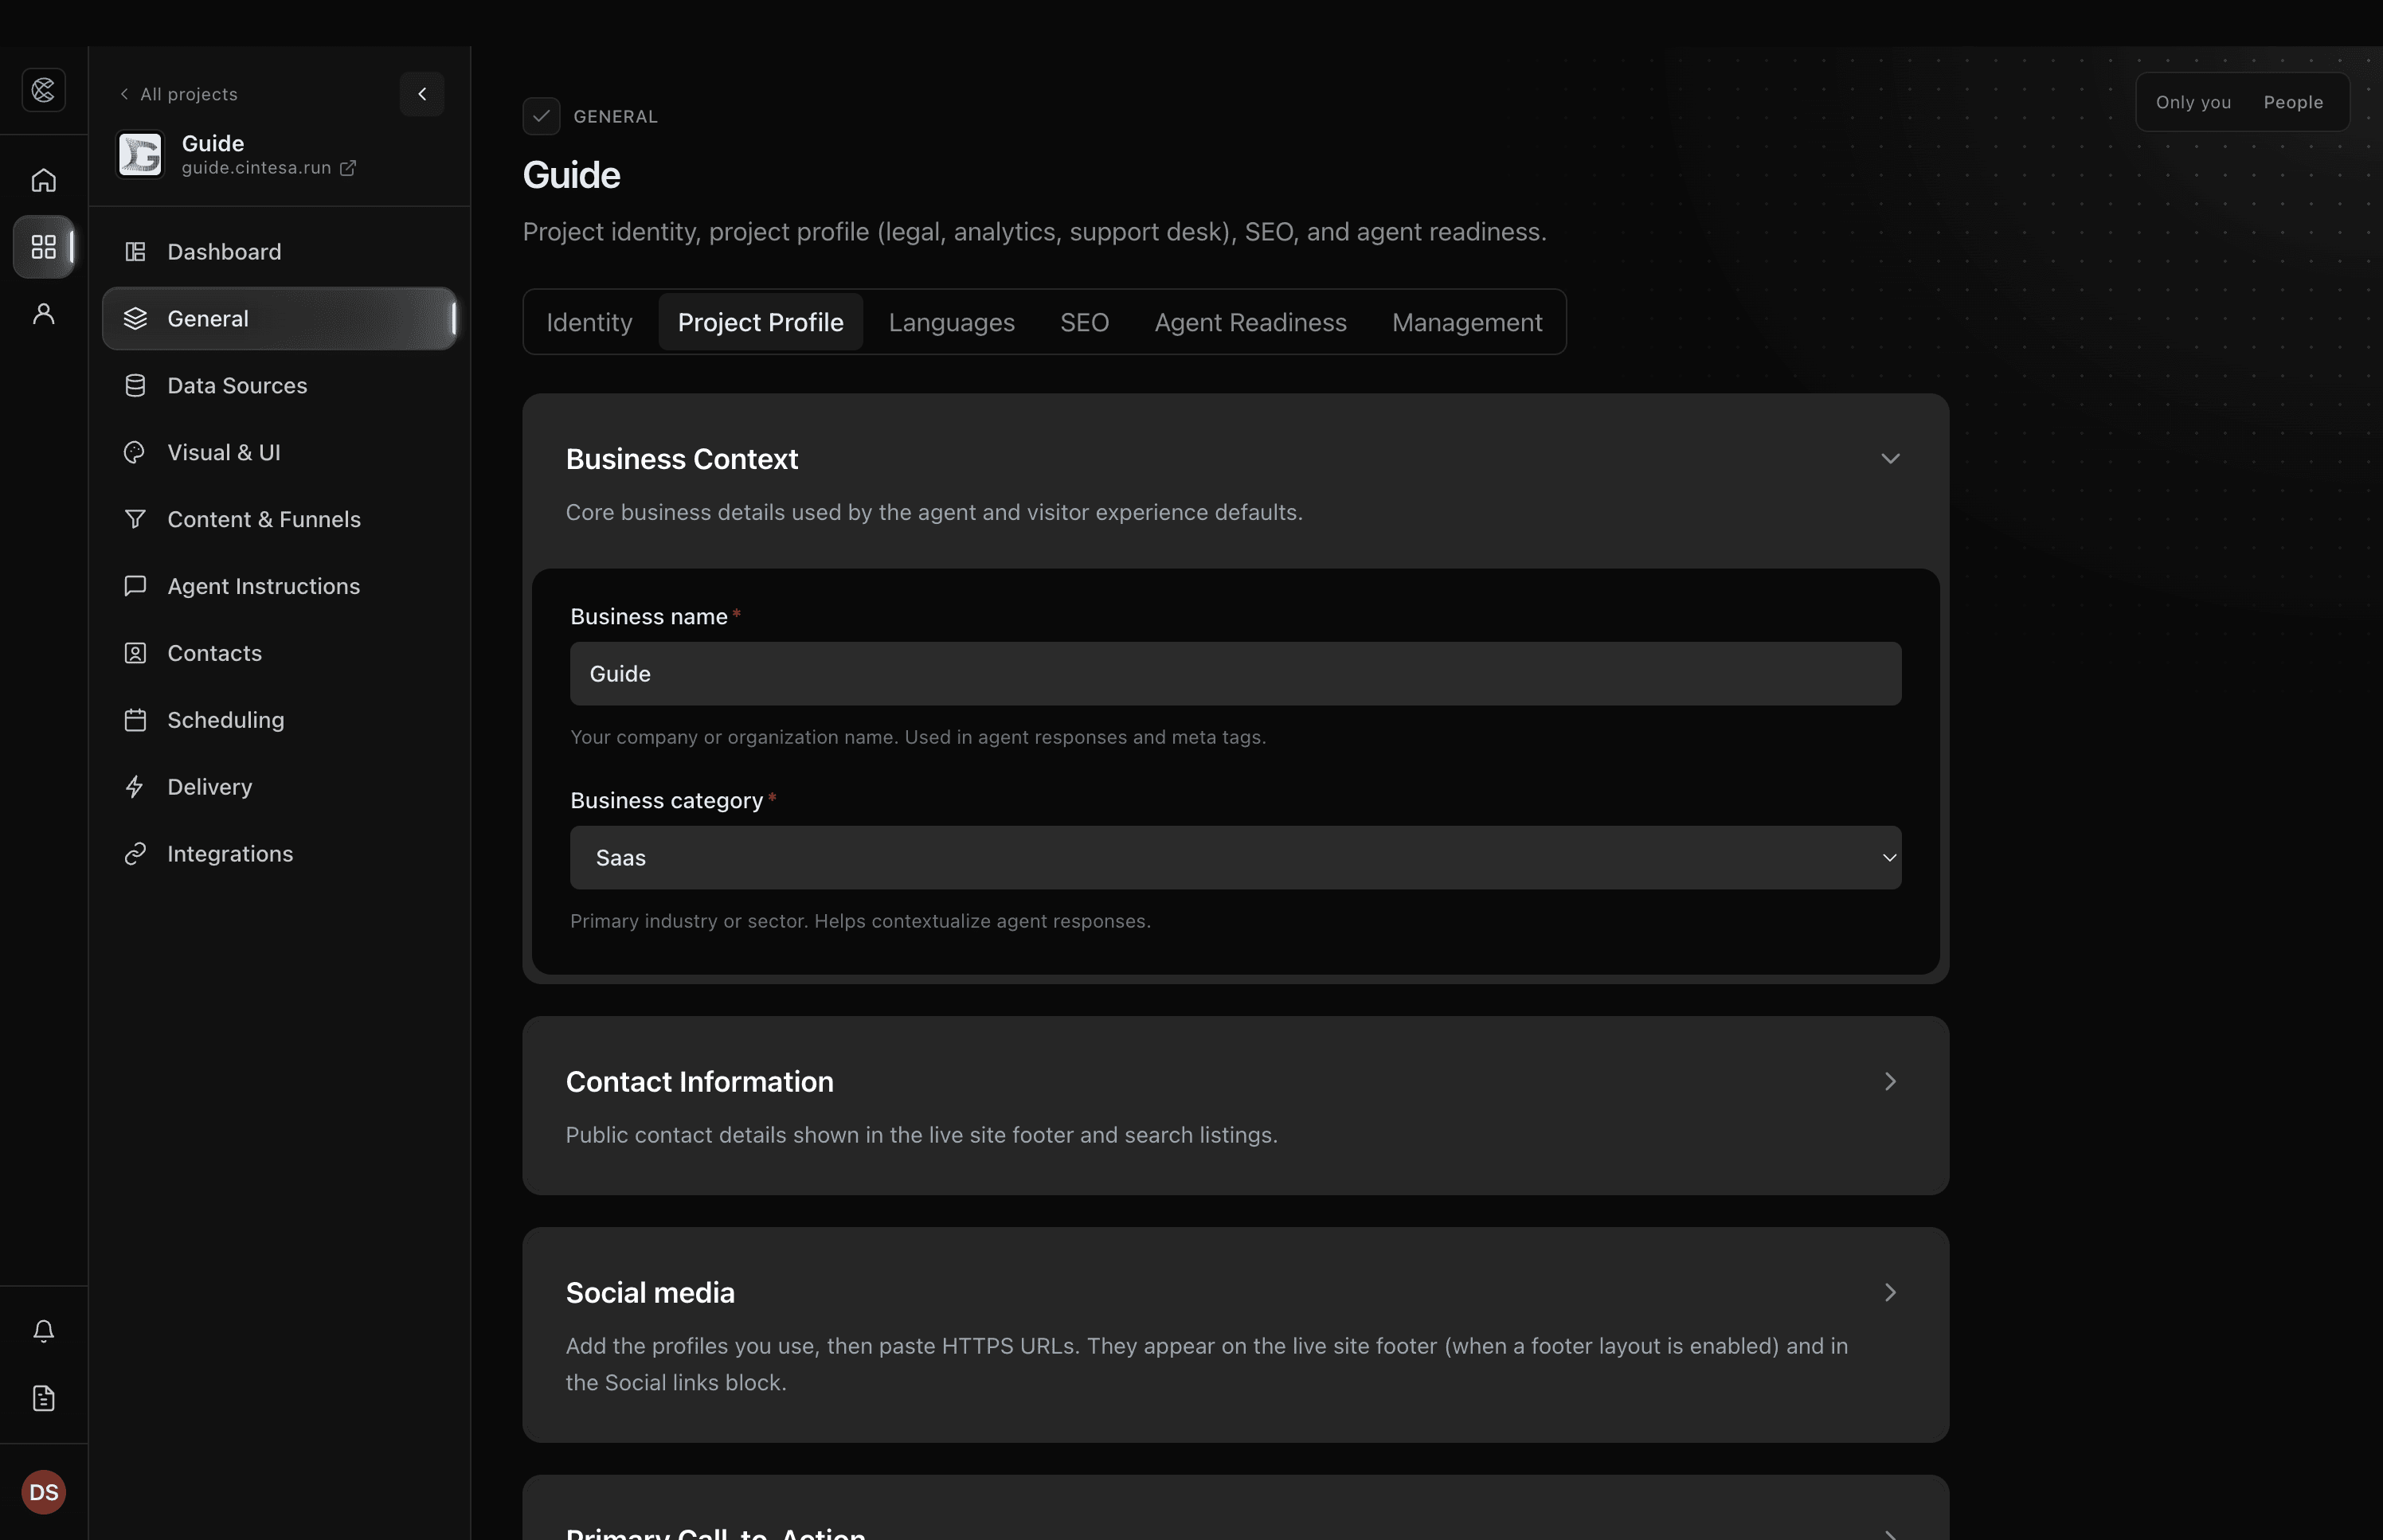
Task: Focus the Business name input field
Action: coord(1235,674)
